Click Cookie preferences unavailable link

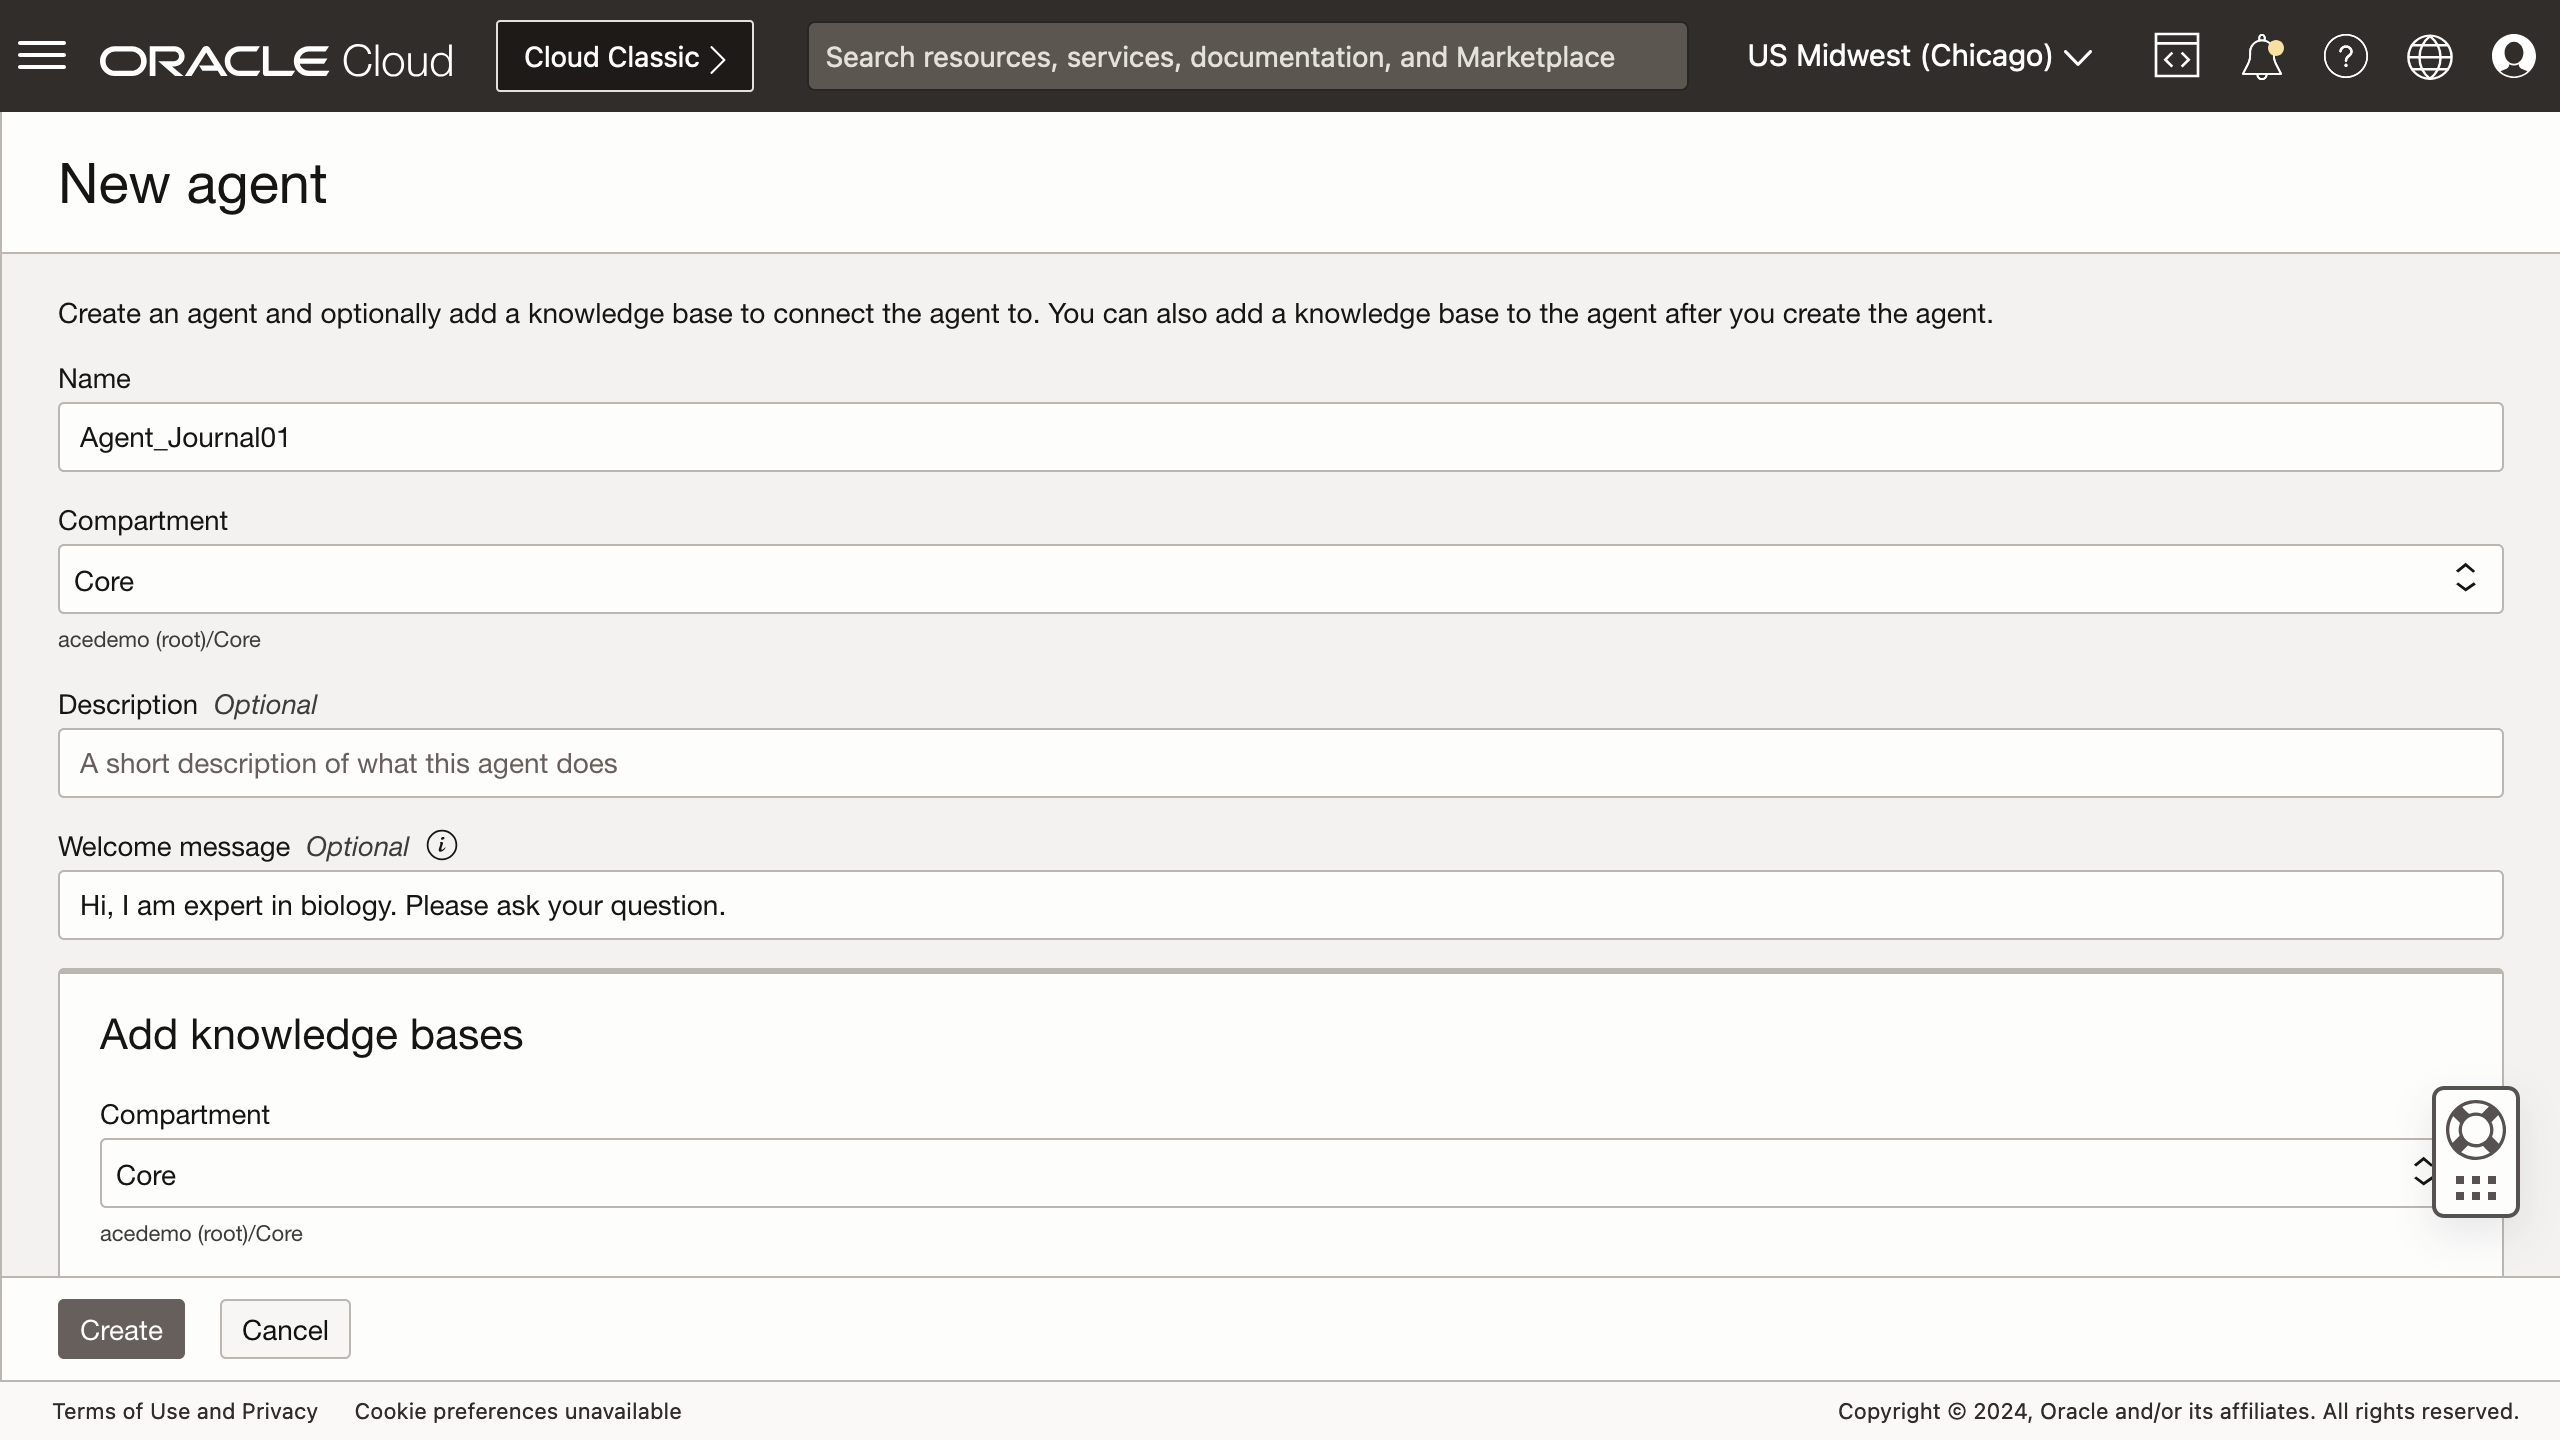518,1411
